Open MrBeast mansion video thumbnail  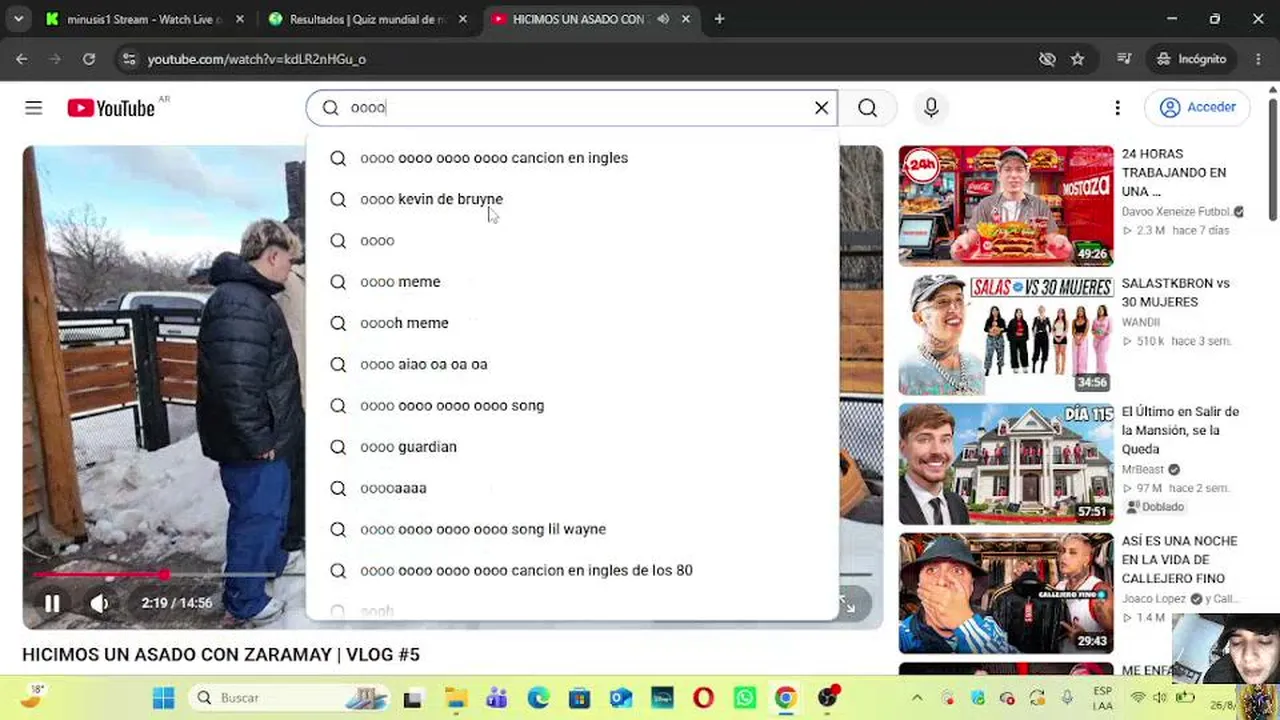[x=1006, y=464]
